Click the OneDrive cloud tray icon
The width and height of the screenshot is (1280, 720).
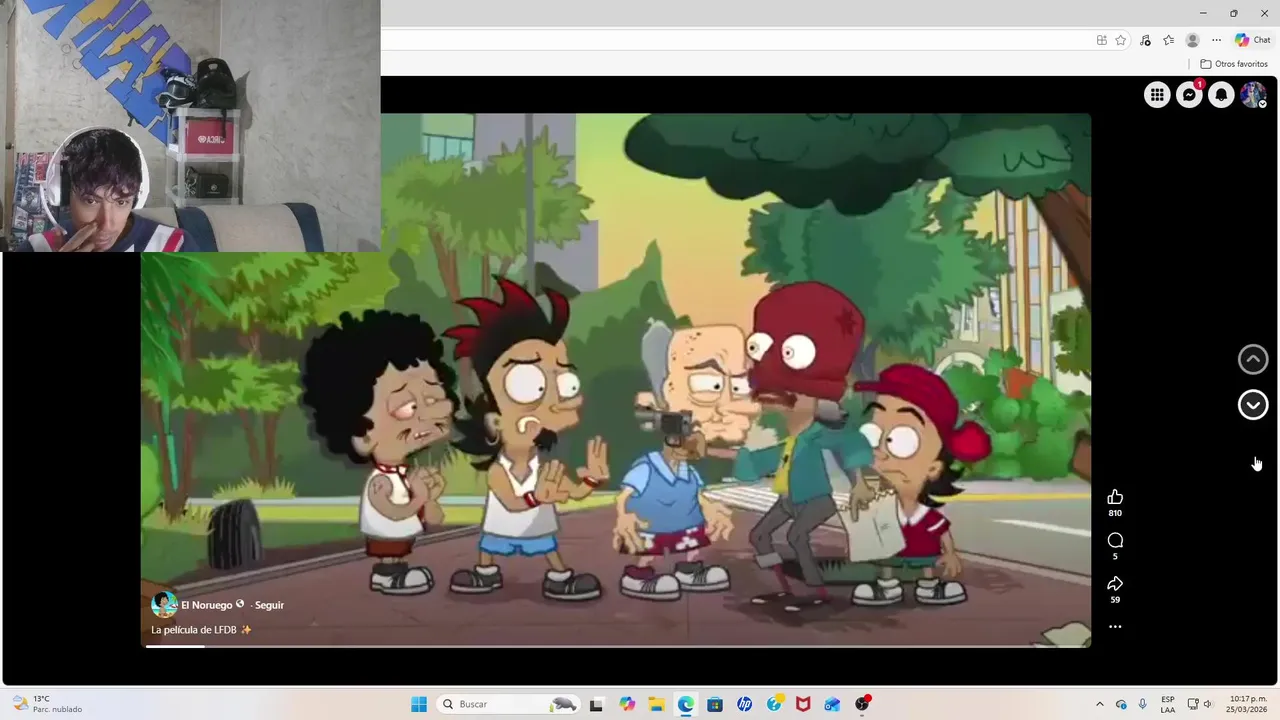(x=1121, y=704)
